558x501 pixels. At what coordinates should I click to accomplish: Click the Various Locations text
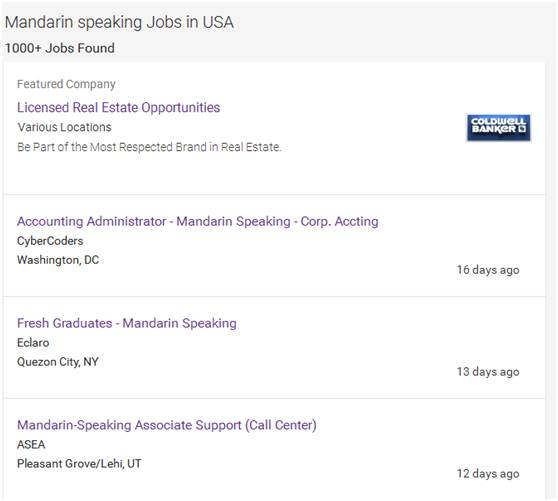[64, 127]
